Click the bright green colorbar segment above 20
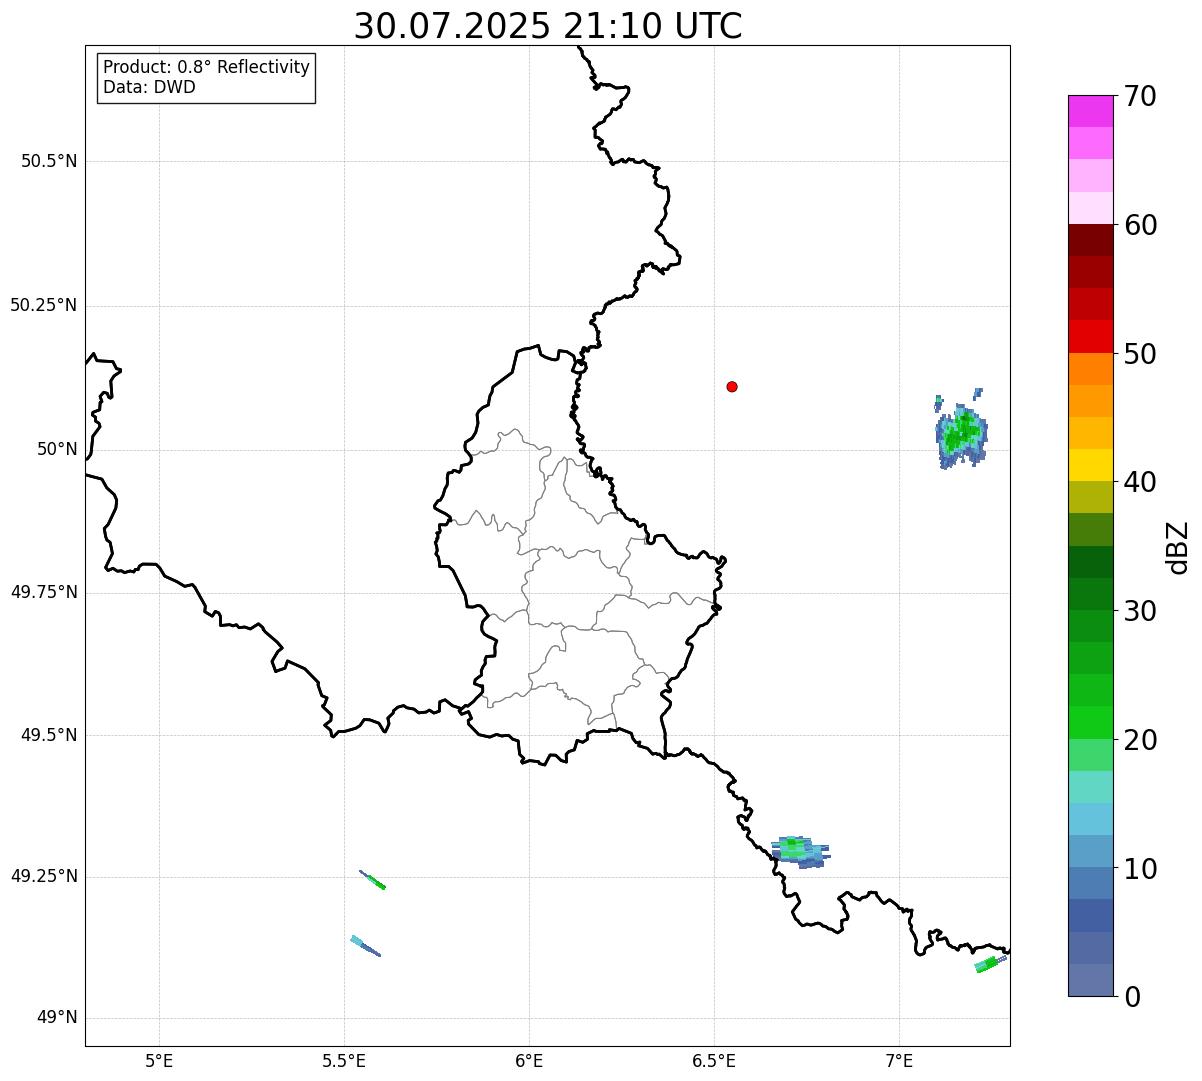Viewport: 1202px width, 1081px height. tap(1090, 722)
